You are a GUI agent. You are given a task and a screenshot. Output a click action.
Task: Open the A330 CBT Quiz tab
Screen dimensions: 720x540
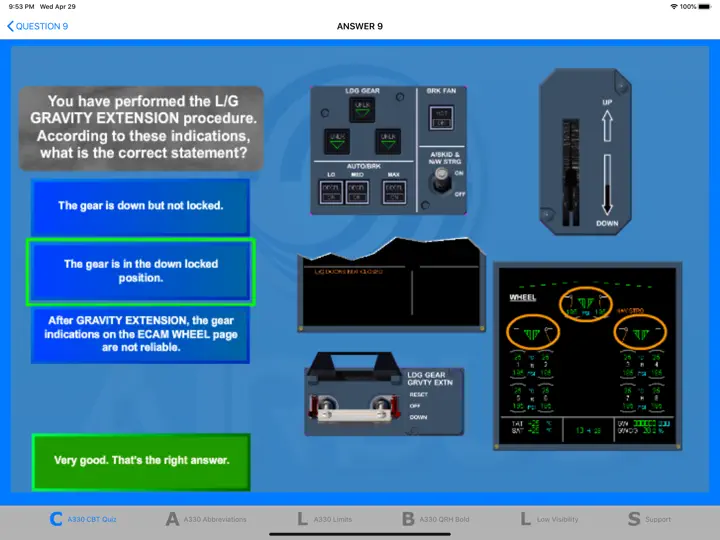(x=83, y=519)
